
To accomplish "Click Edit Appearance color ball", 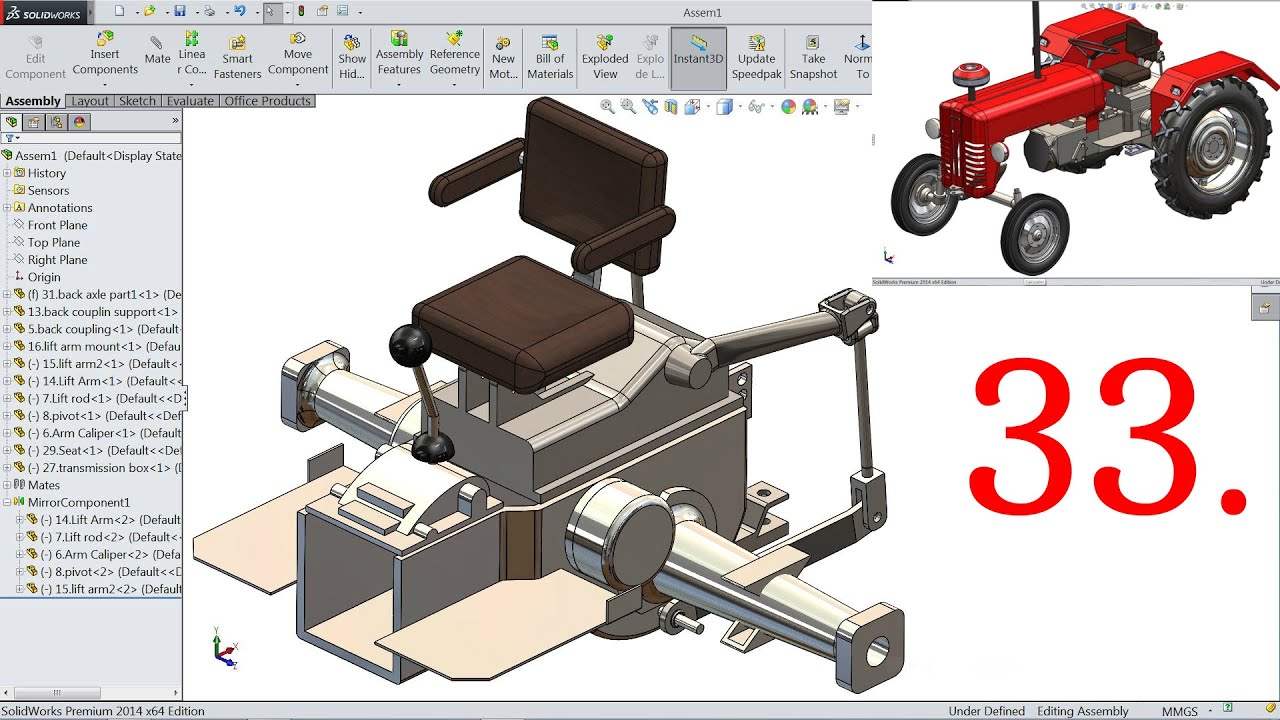I will [788, 106].
